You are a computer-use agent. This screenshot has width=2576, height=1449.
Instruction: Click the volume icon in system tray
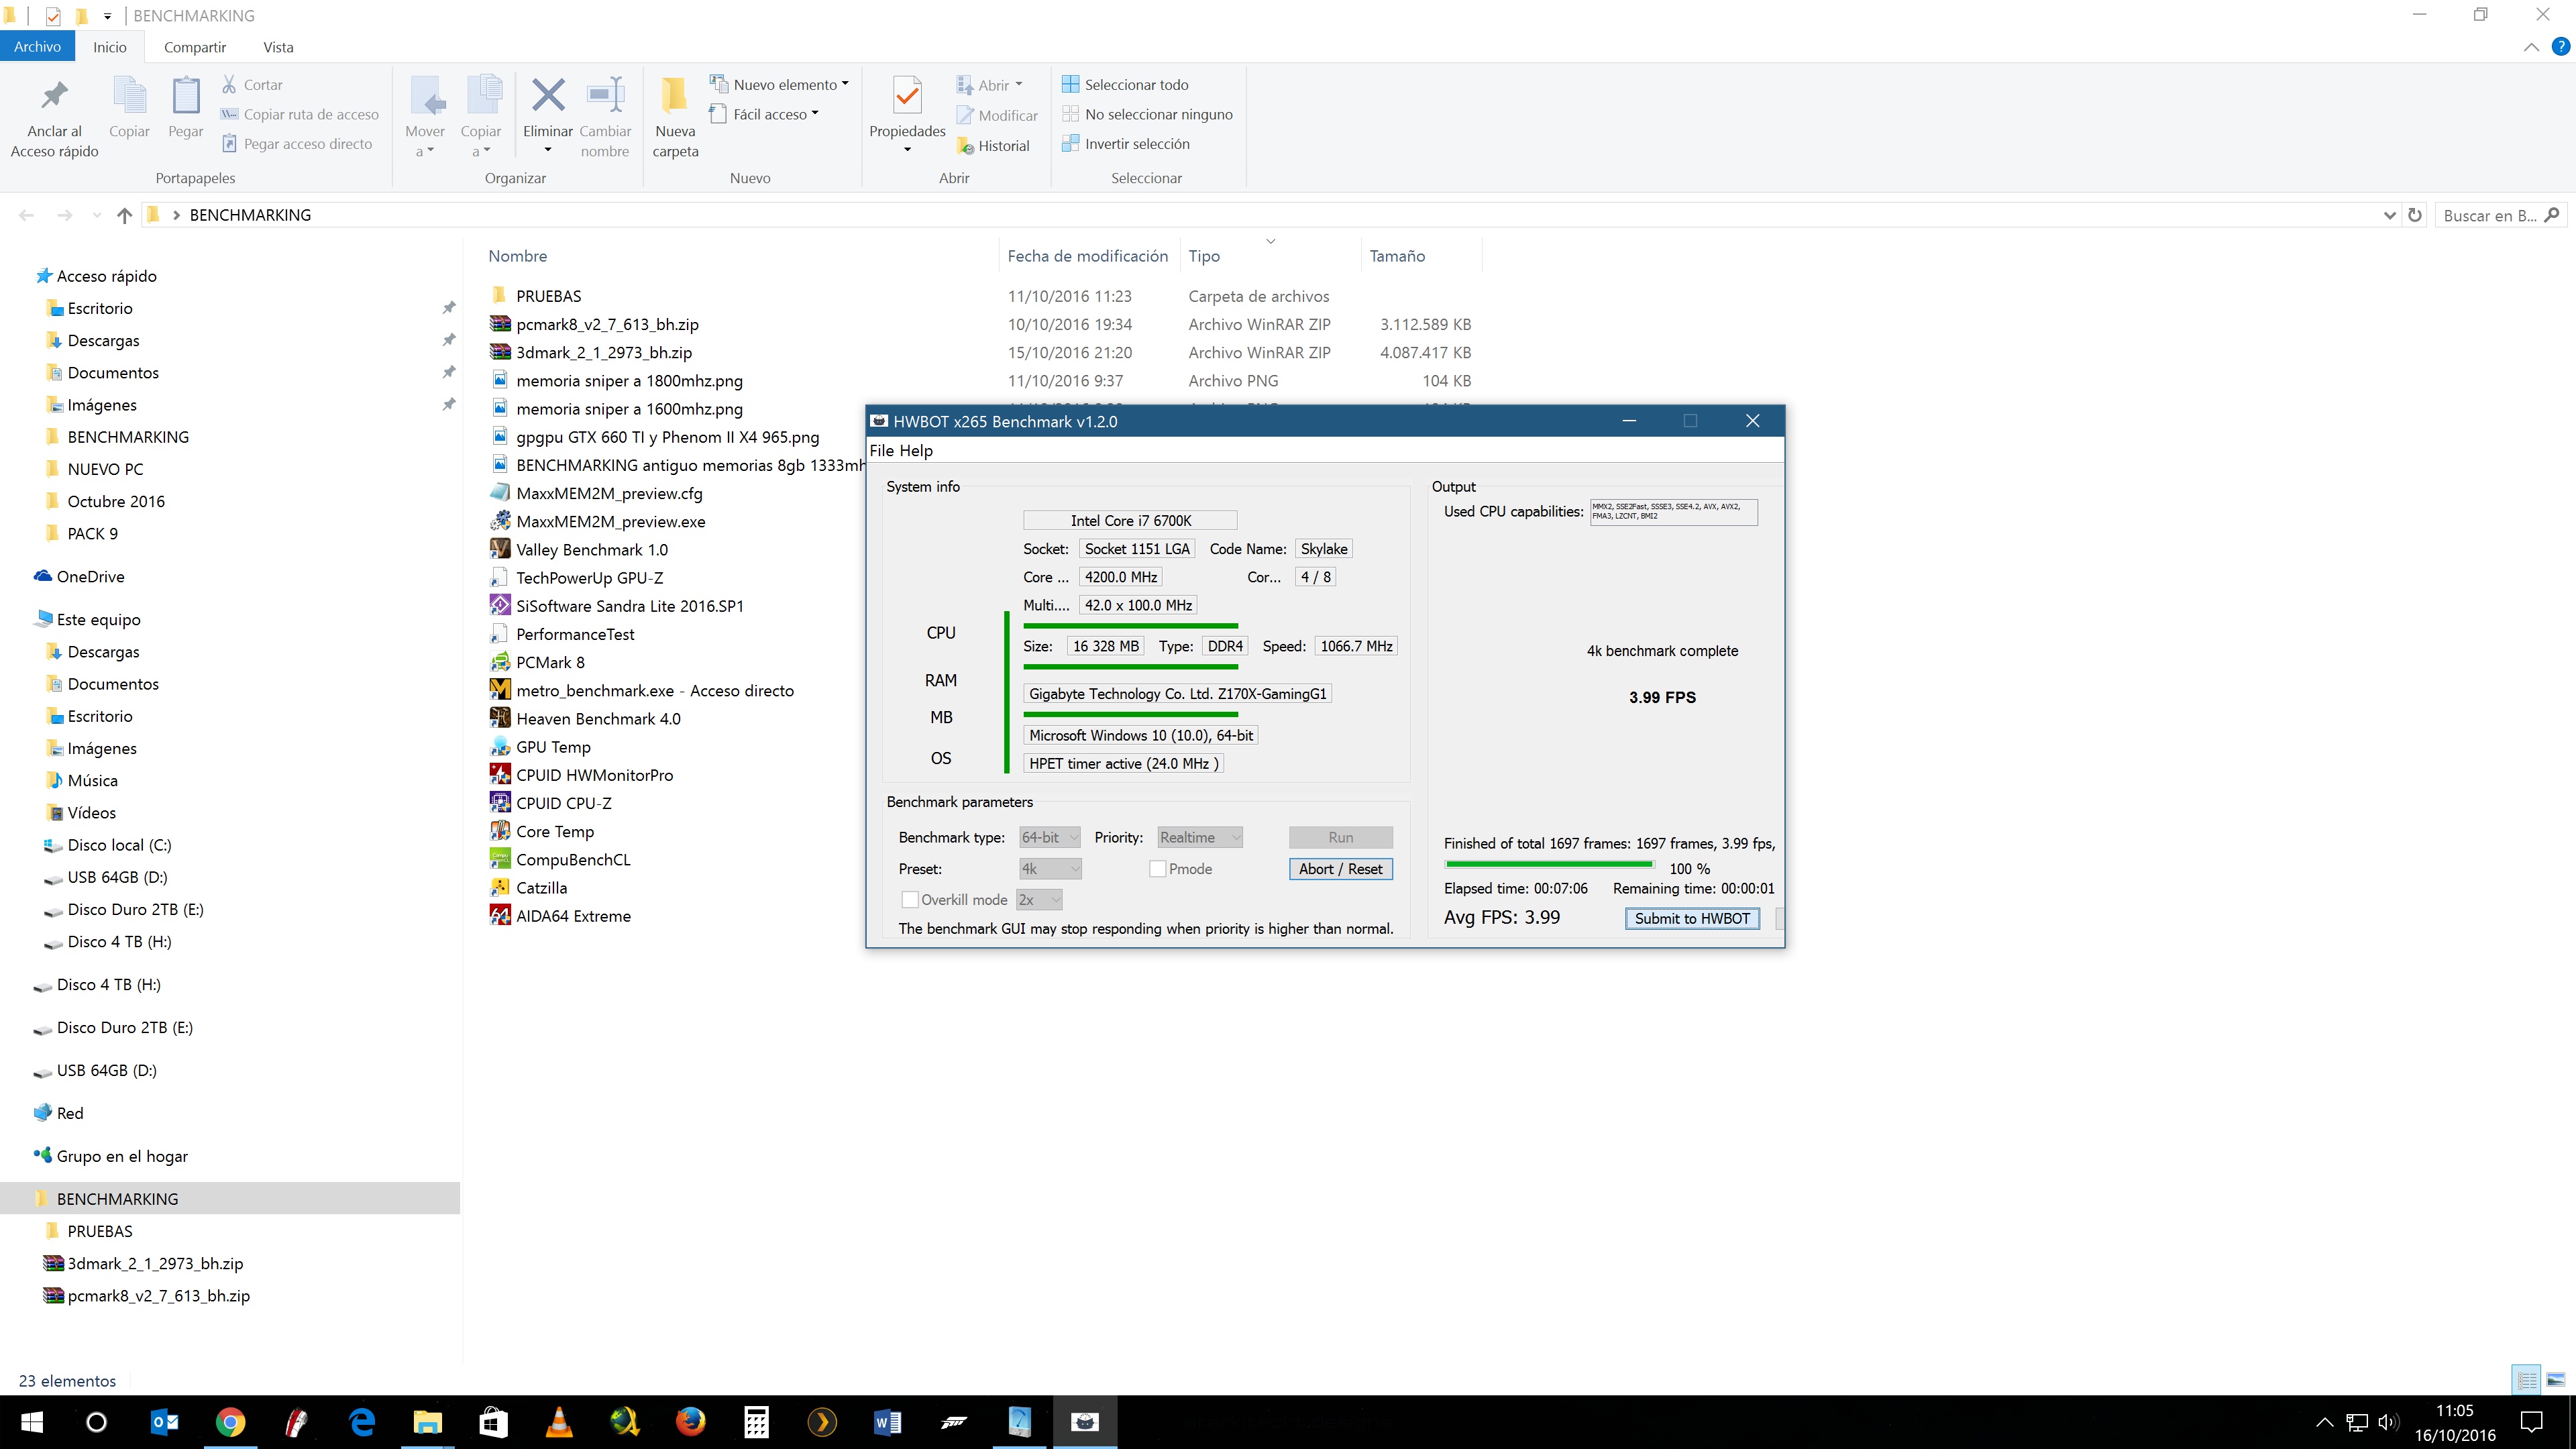point(2388,1422)
